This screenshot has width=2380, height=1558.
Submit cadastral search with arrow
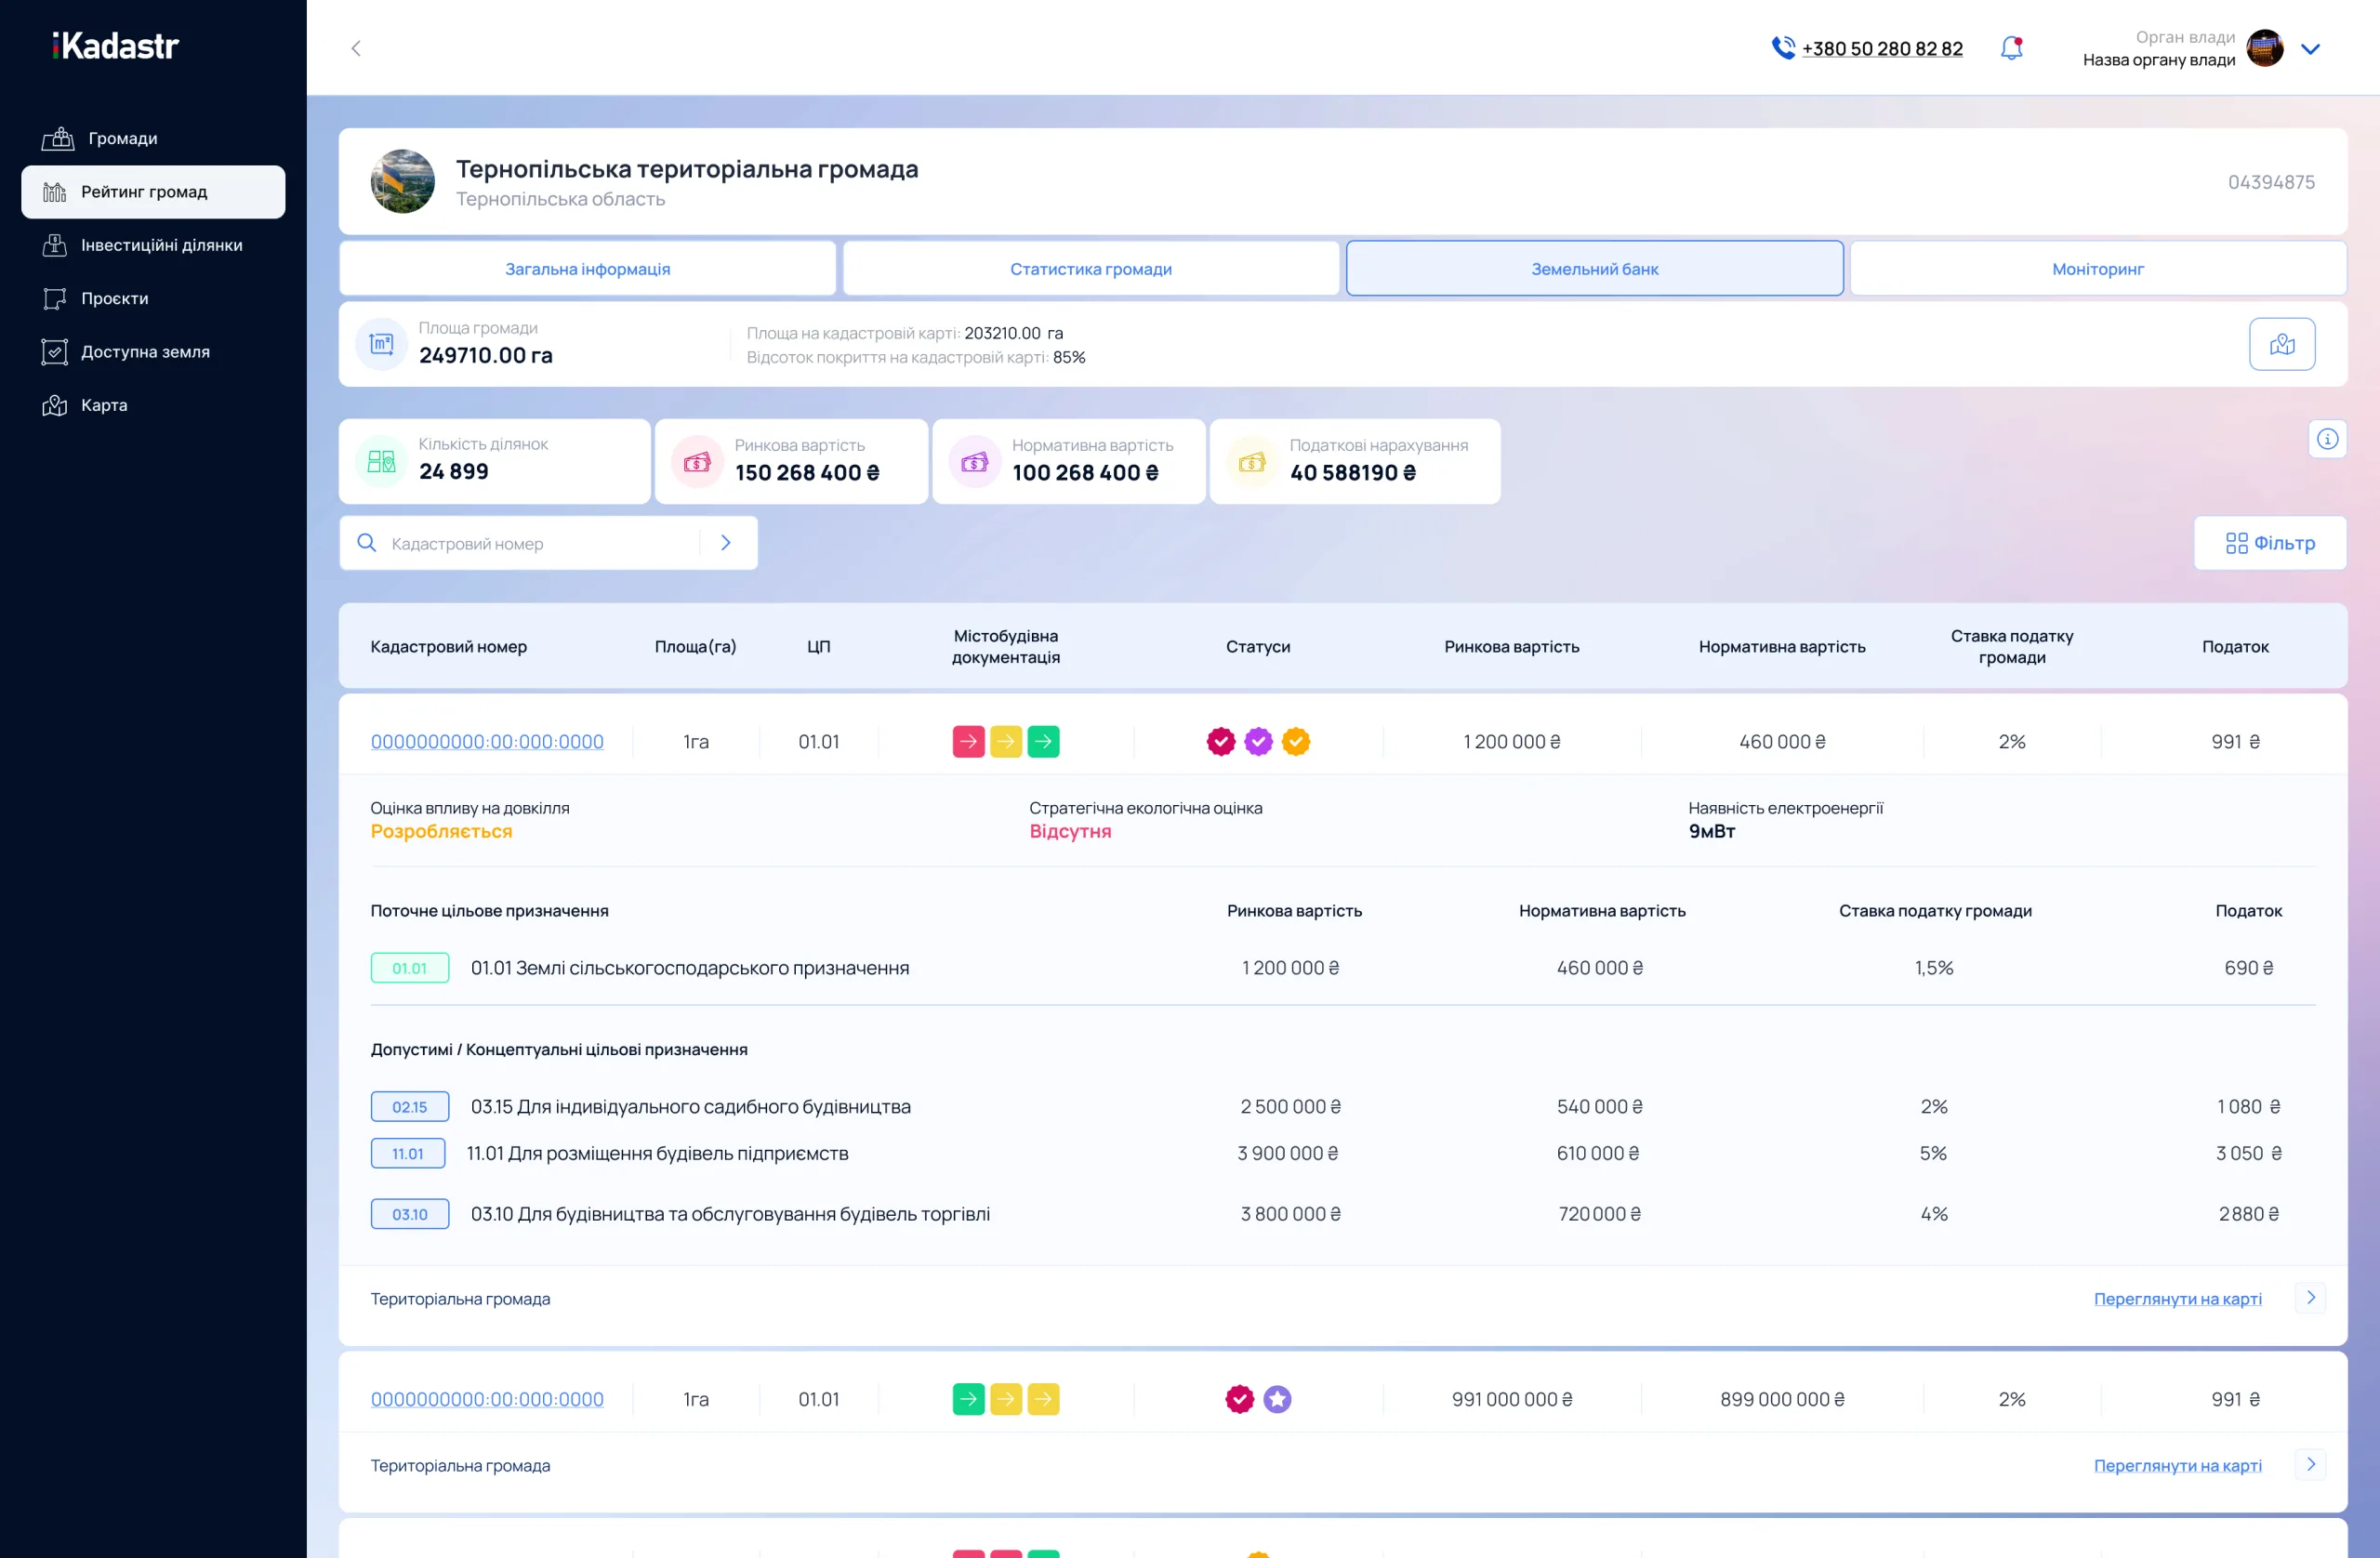click(726, 543)
